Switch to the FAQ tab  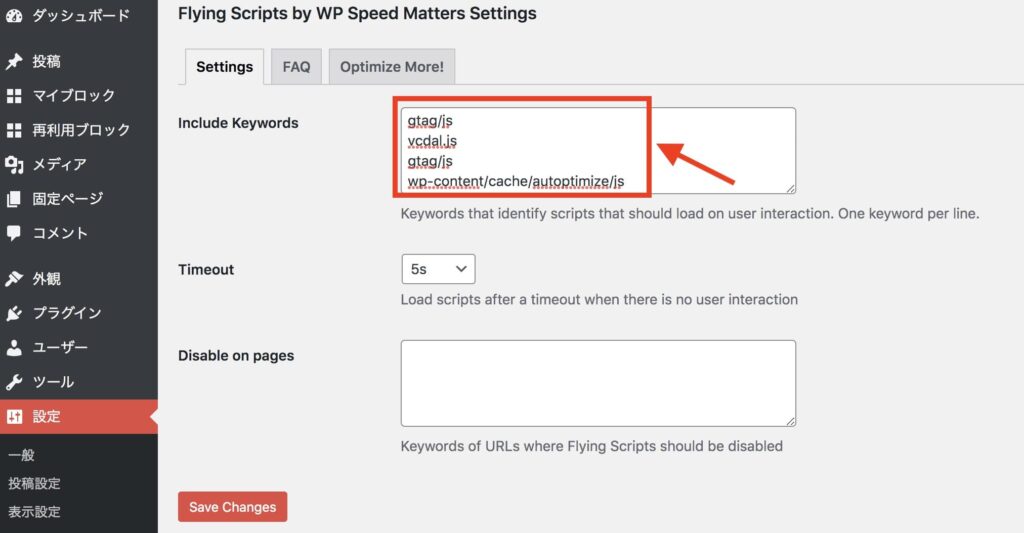[296, 67]
